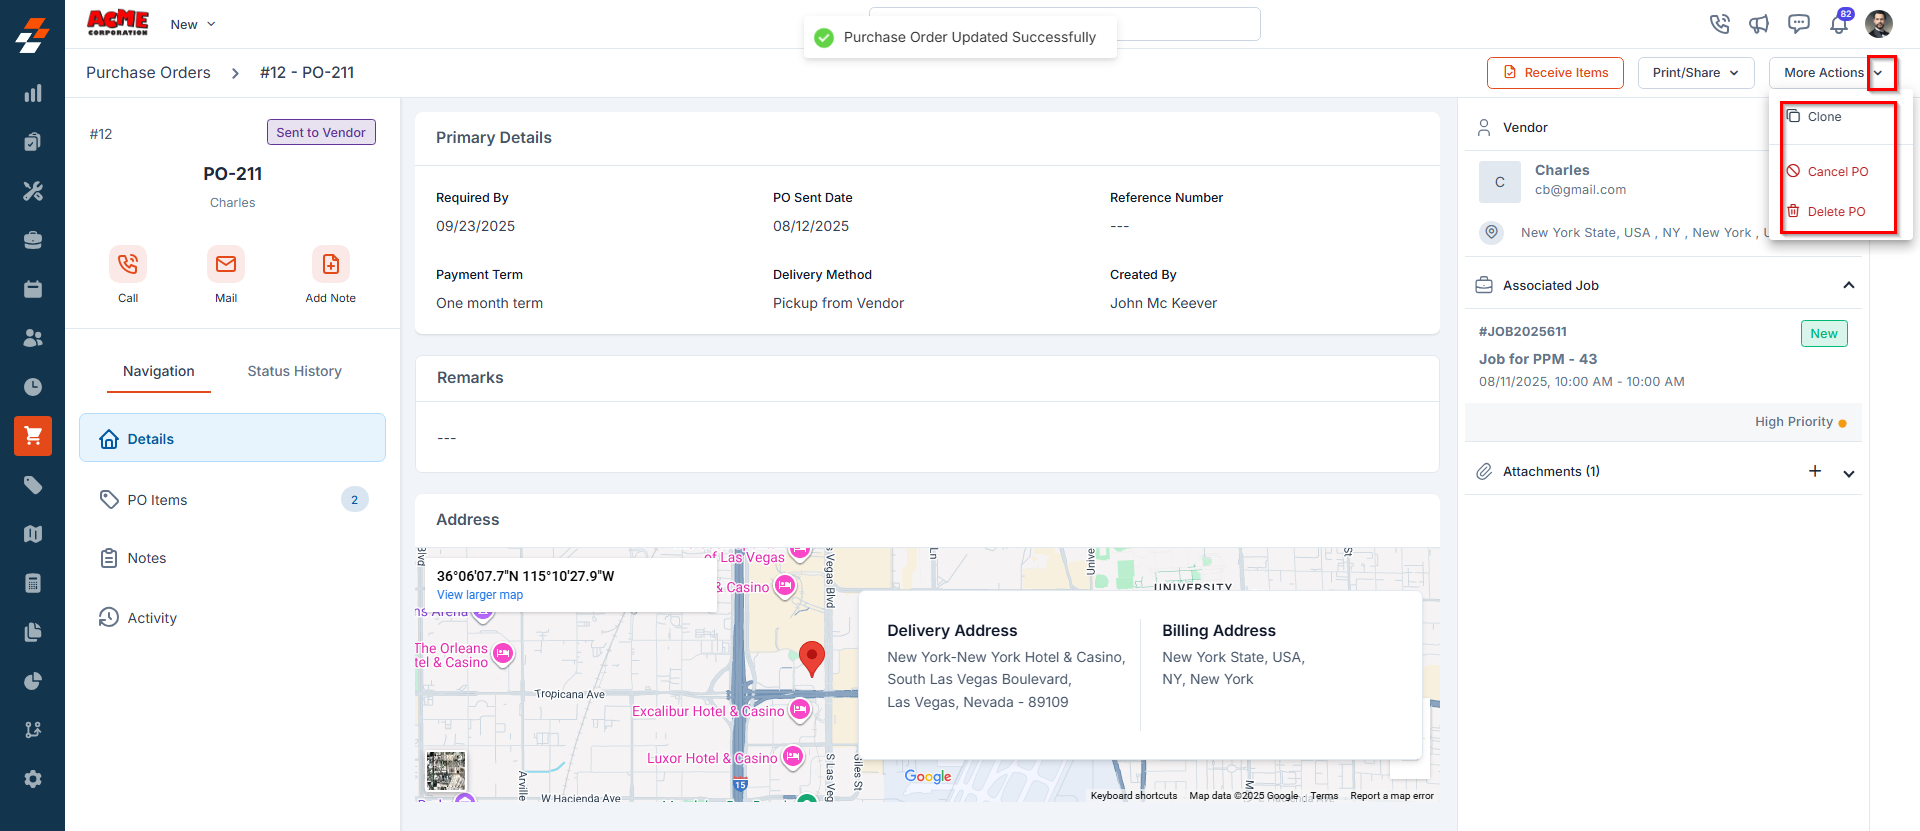The image size is (1920, 831).
Task: Open the settings gear sidebar icon
Action: click(33, 779)
